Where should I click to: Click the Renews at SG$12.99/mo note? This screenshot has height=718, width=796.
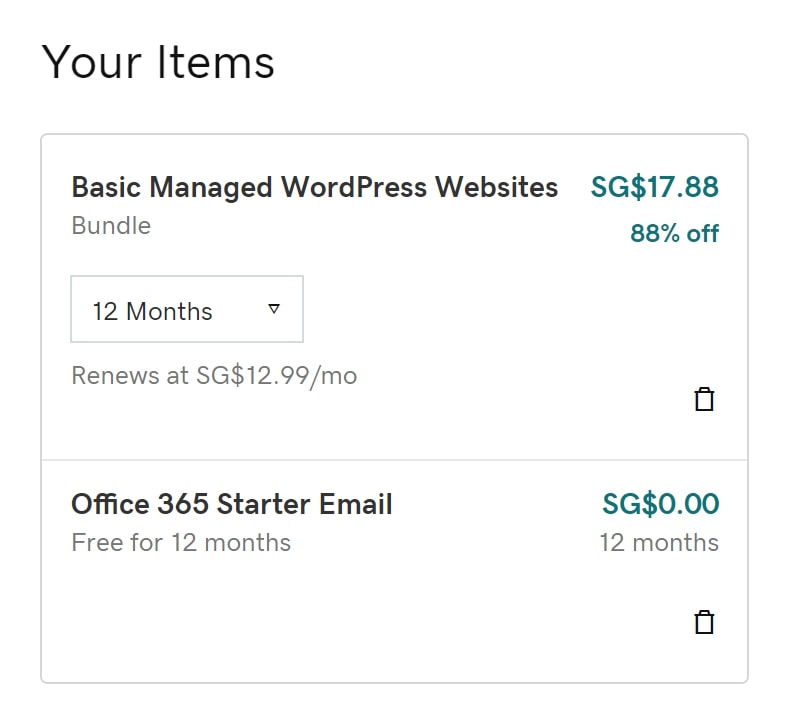pos(214,376)
